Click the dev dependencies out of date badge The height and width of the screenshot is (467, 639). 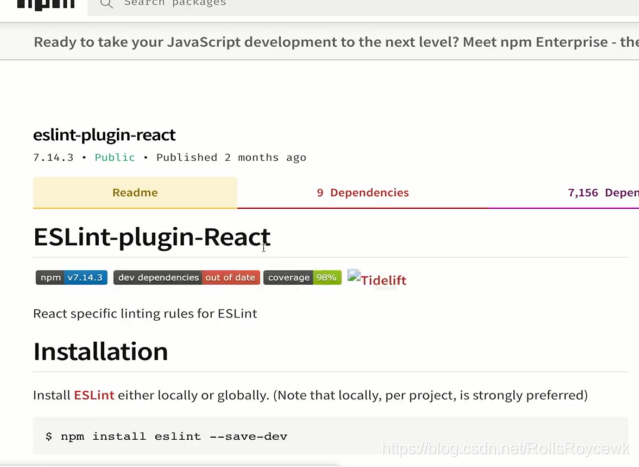pos(187,278)
